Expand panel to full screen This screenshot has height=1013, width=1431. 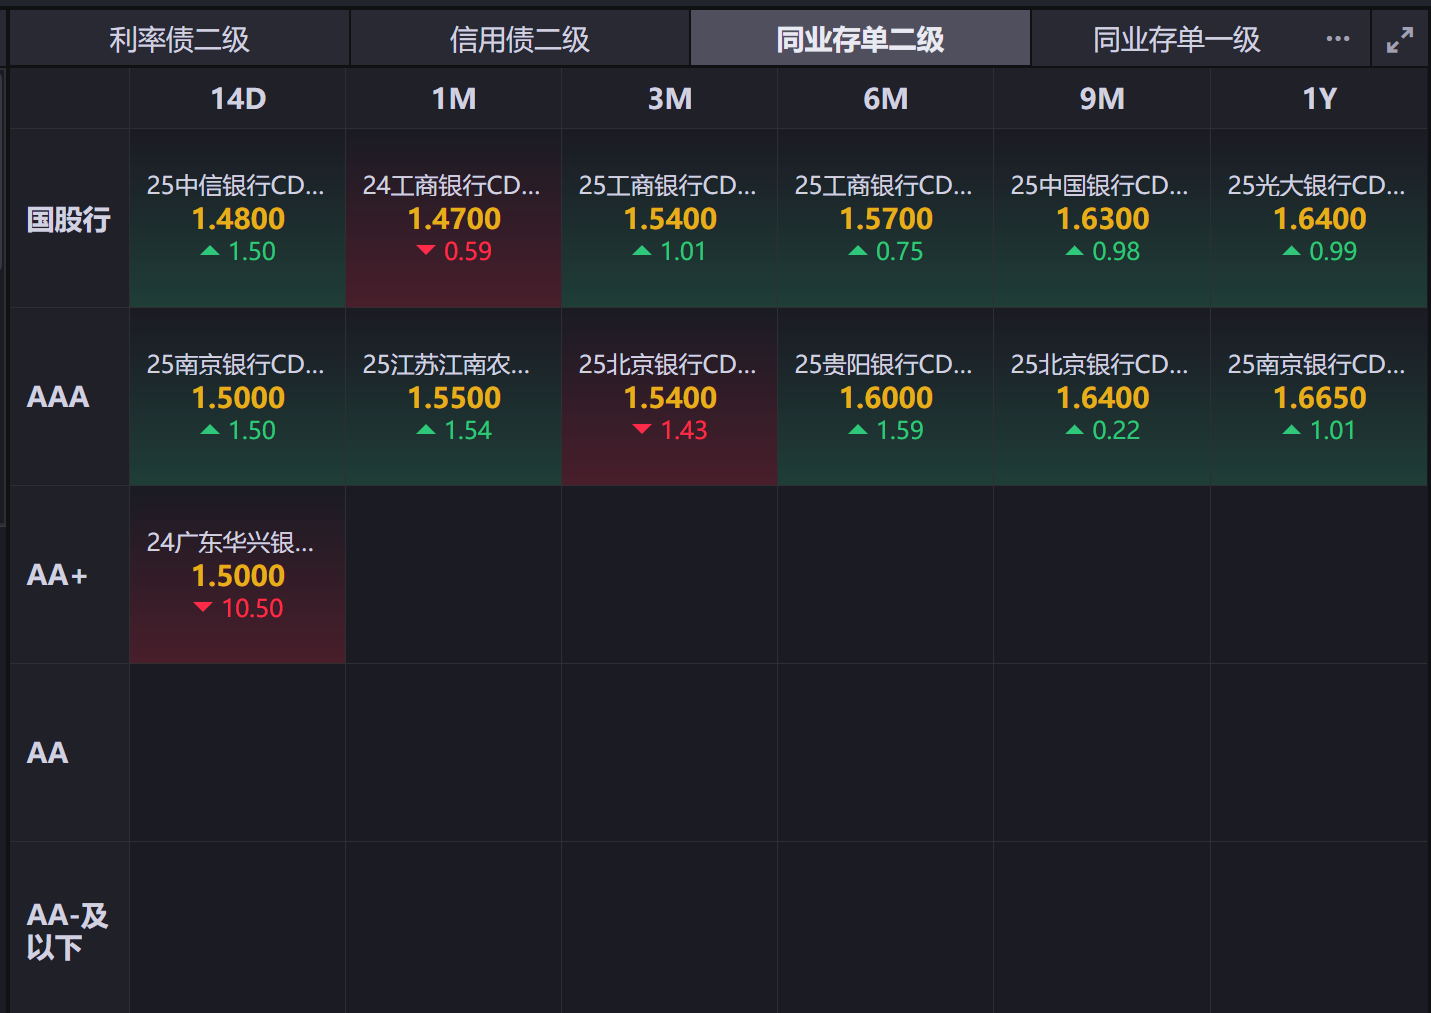coord(1400,39)
